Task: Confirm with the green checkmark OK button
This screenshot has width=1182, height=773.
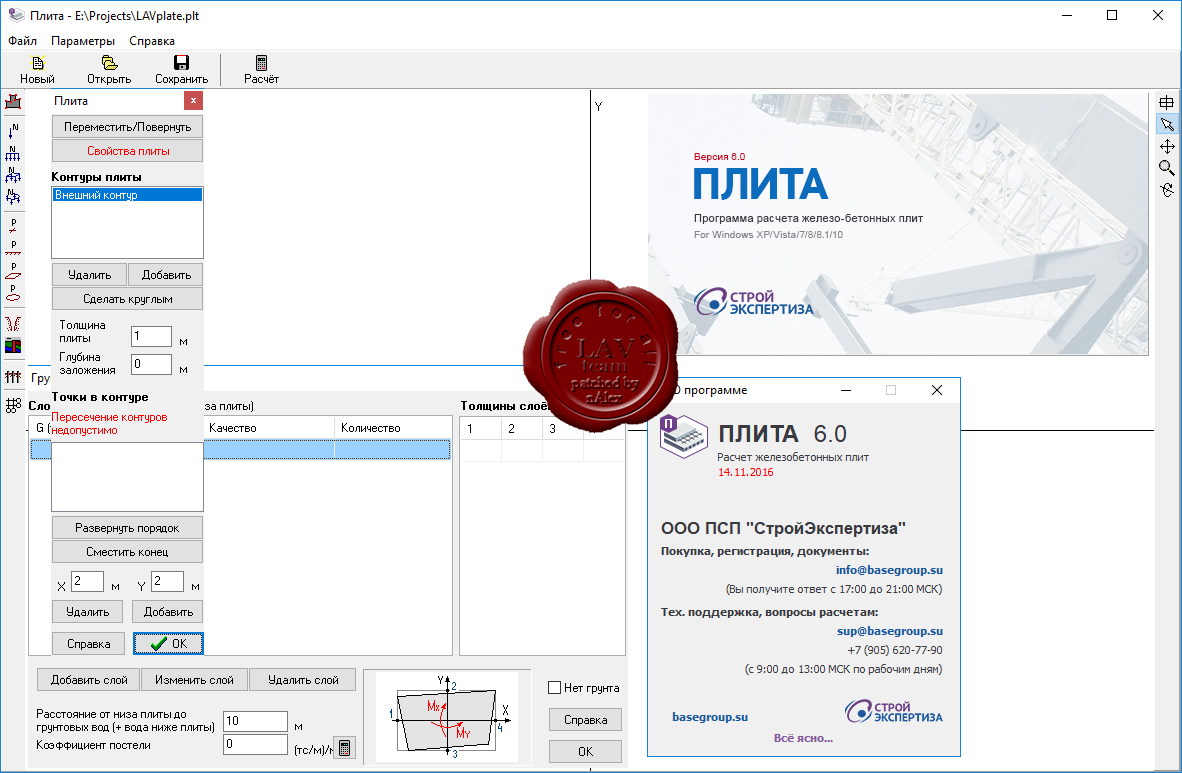Action: pyautogui.click(x=168, y=644)
